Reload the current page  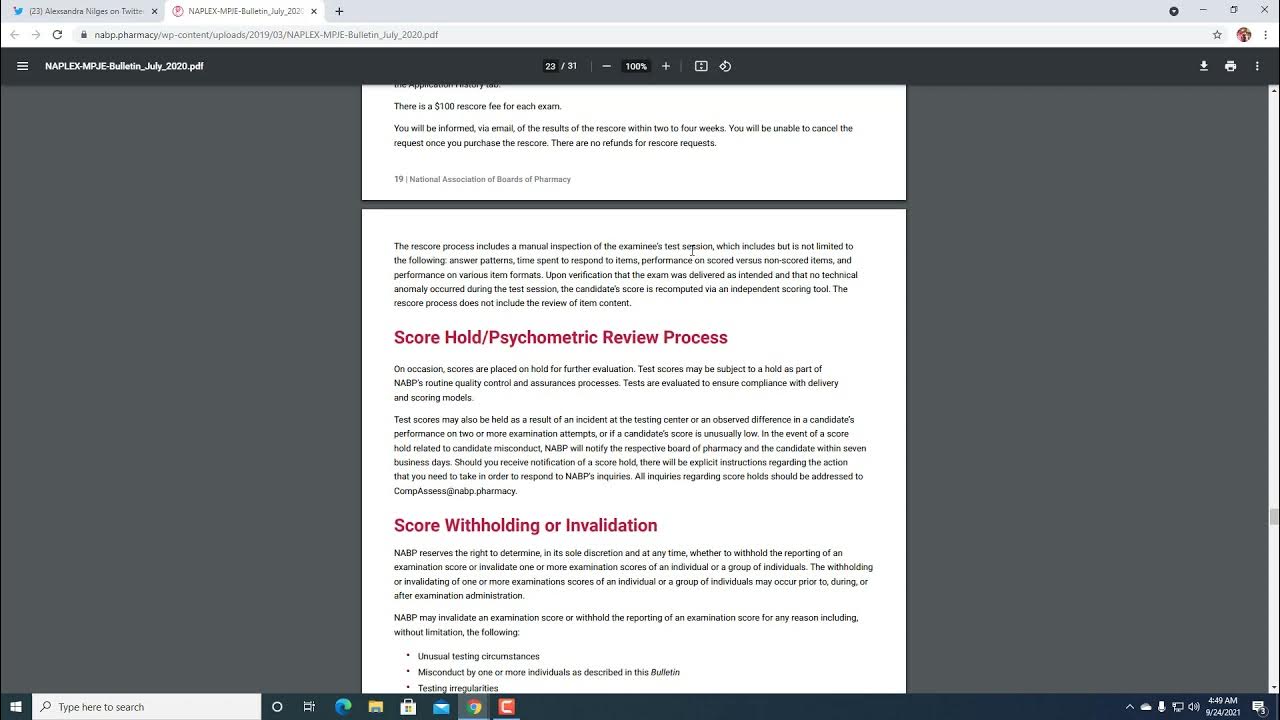pyautogui.click(x=57, y=34)
